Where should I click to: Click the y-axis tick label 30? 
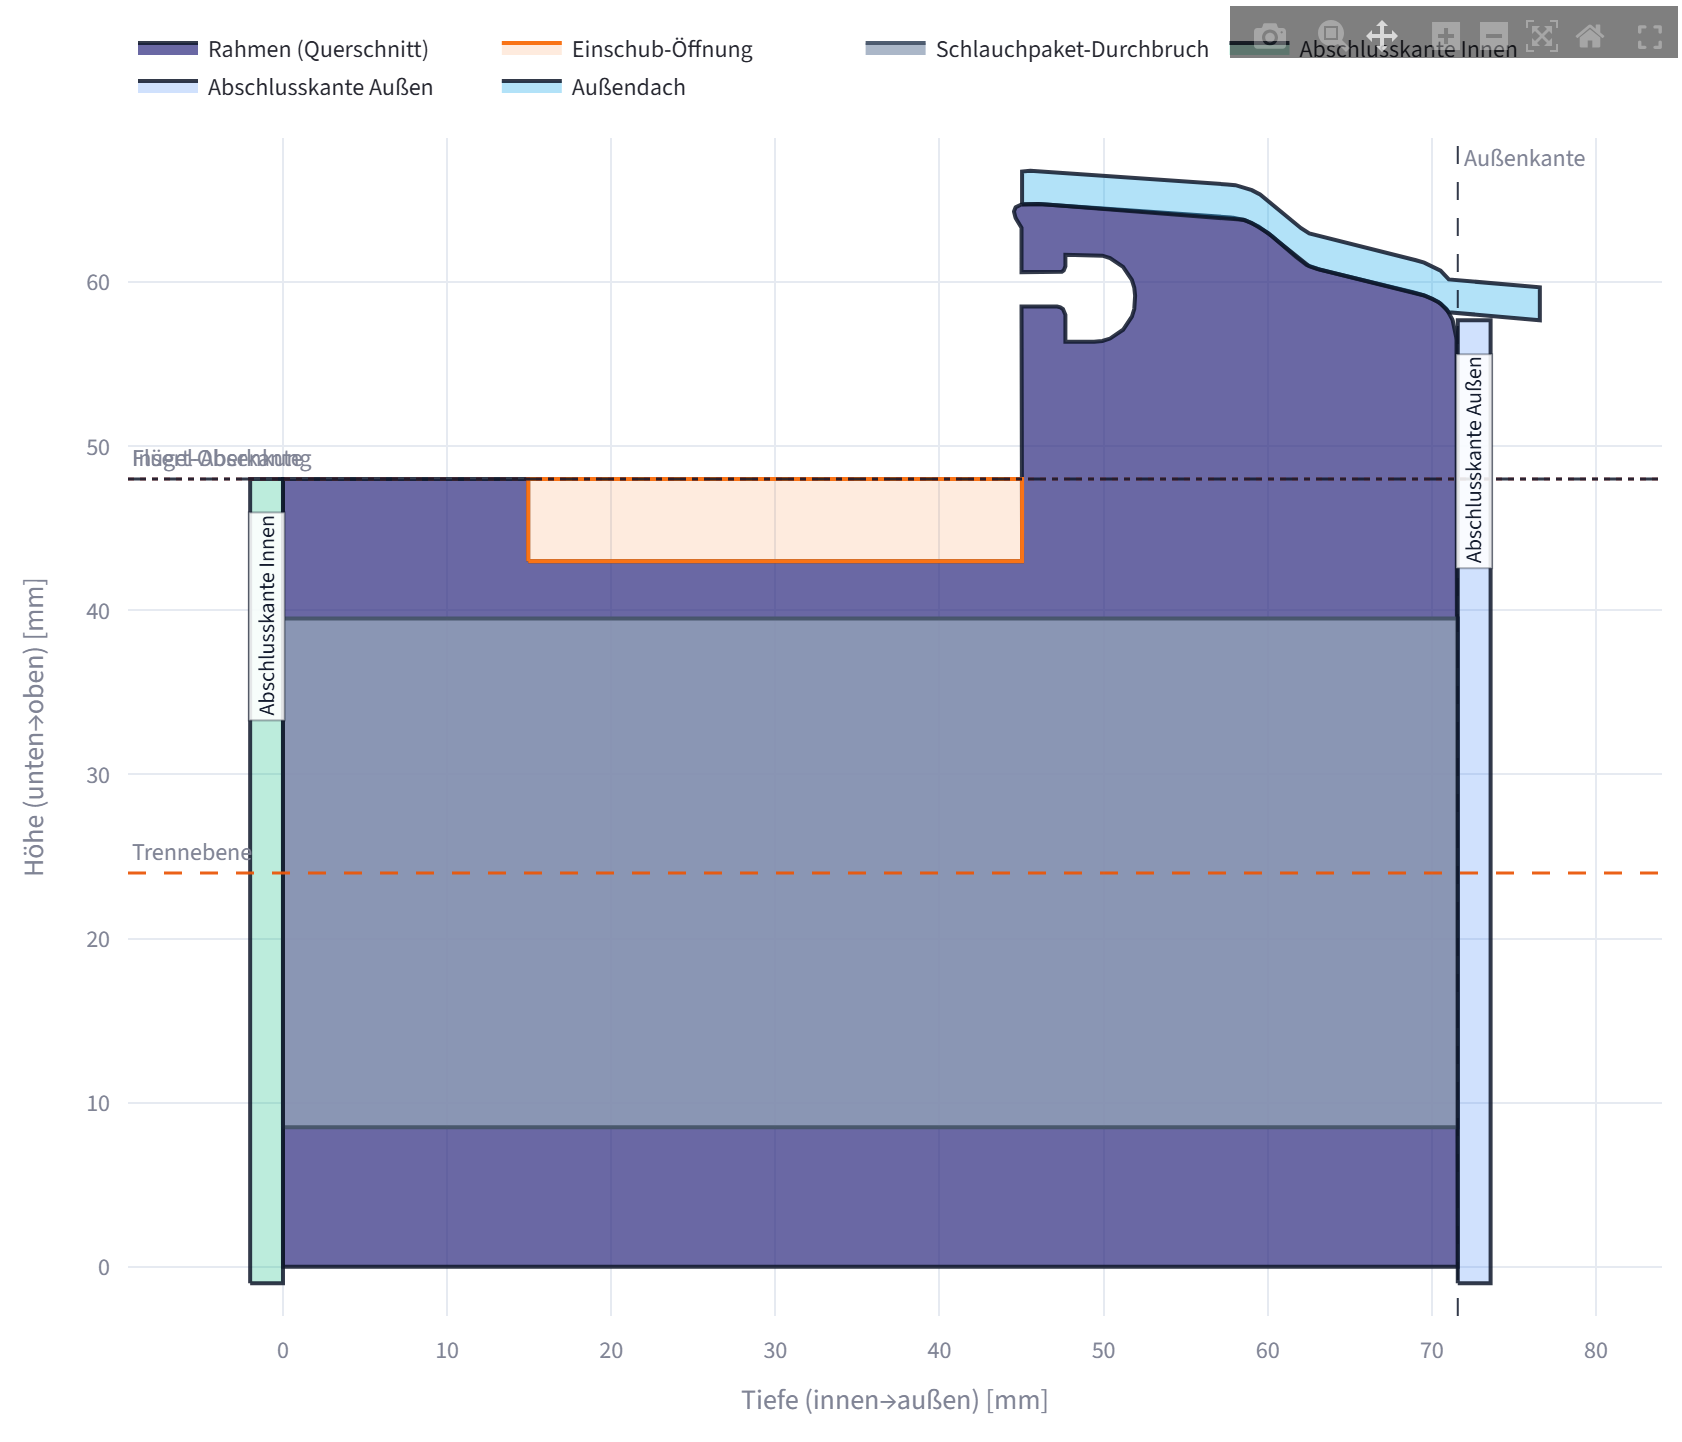coord(98,775)
